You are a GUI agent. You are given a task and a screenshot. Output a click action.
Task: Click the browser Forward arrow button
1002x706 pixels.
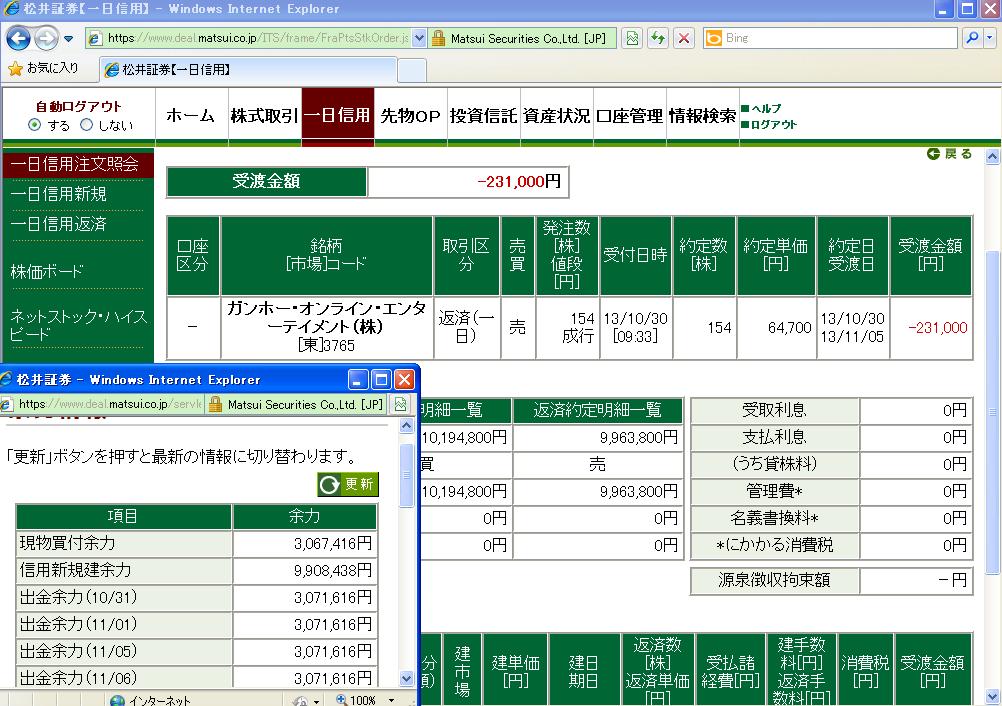[46, 39]
